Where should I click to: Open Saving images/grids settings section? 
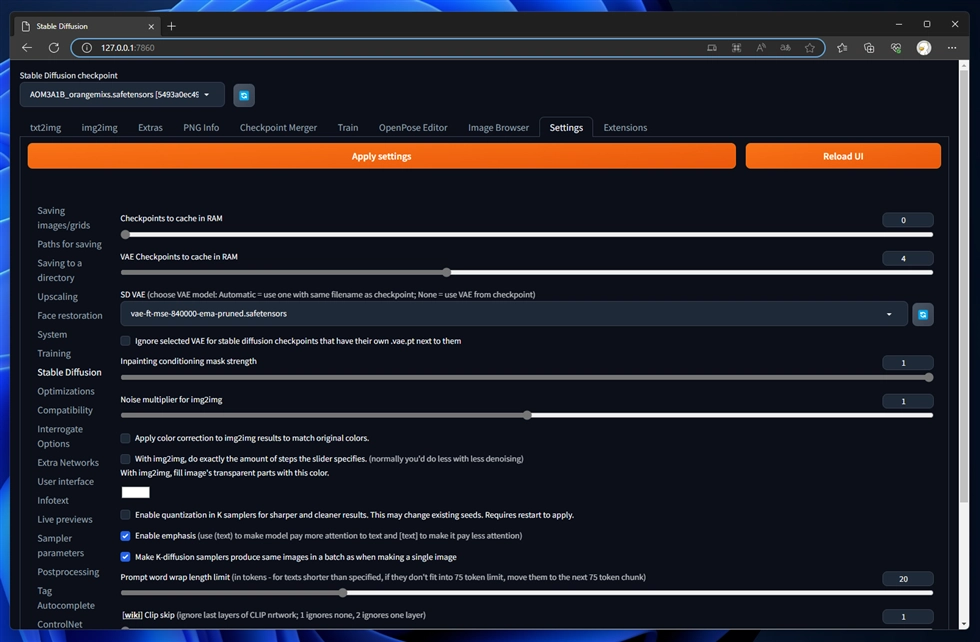coord(64,218)
